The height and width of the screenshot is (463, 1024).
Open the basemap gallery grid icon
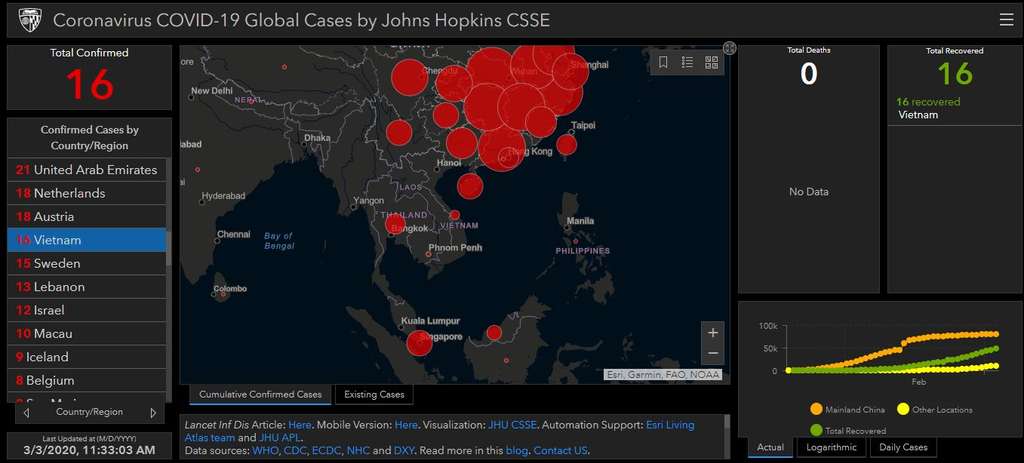711,62
